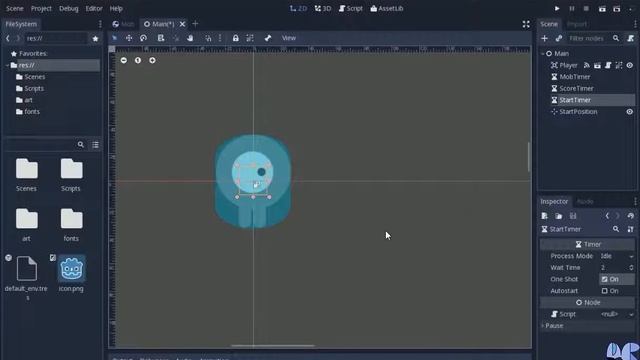Save the current resource in Inspector
The height and width of the screenshot is (360, 640).
pyautogui.click(x=573, y=216)
